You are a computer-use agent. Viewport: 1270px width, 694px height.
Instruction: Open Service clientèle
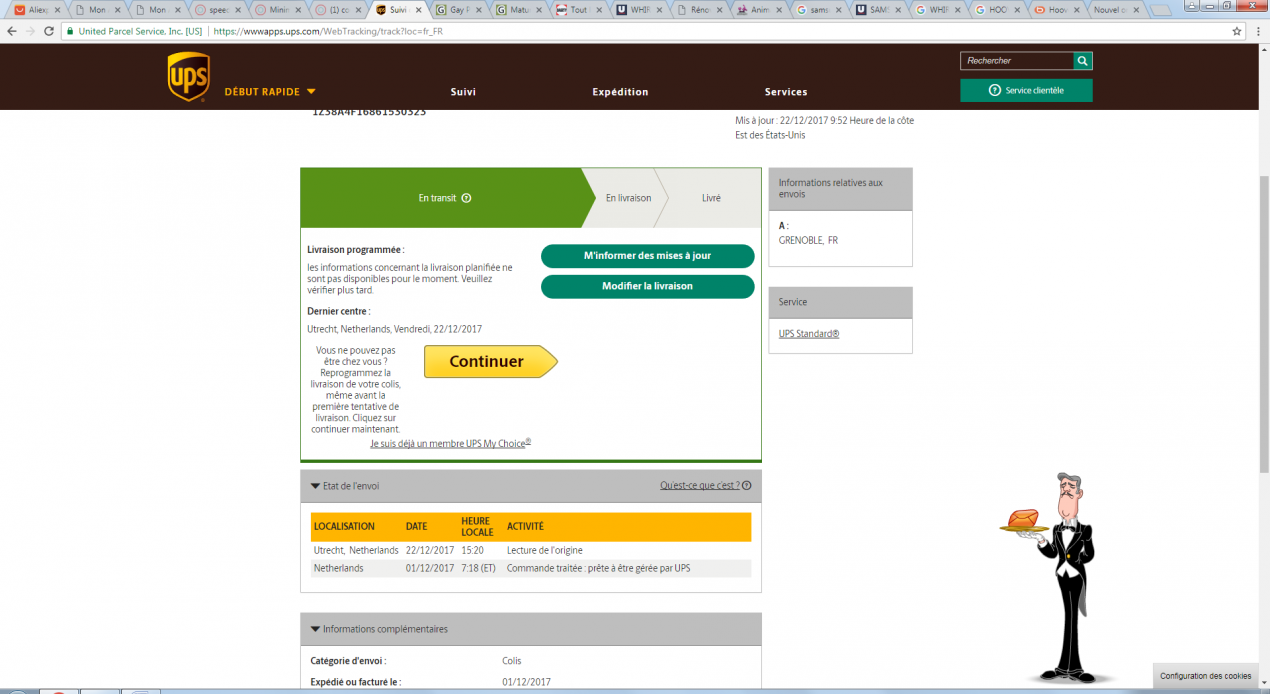click(1026, 90)
